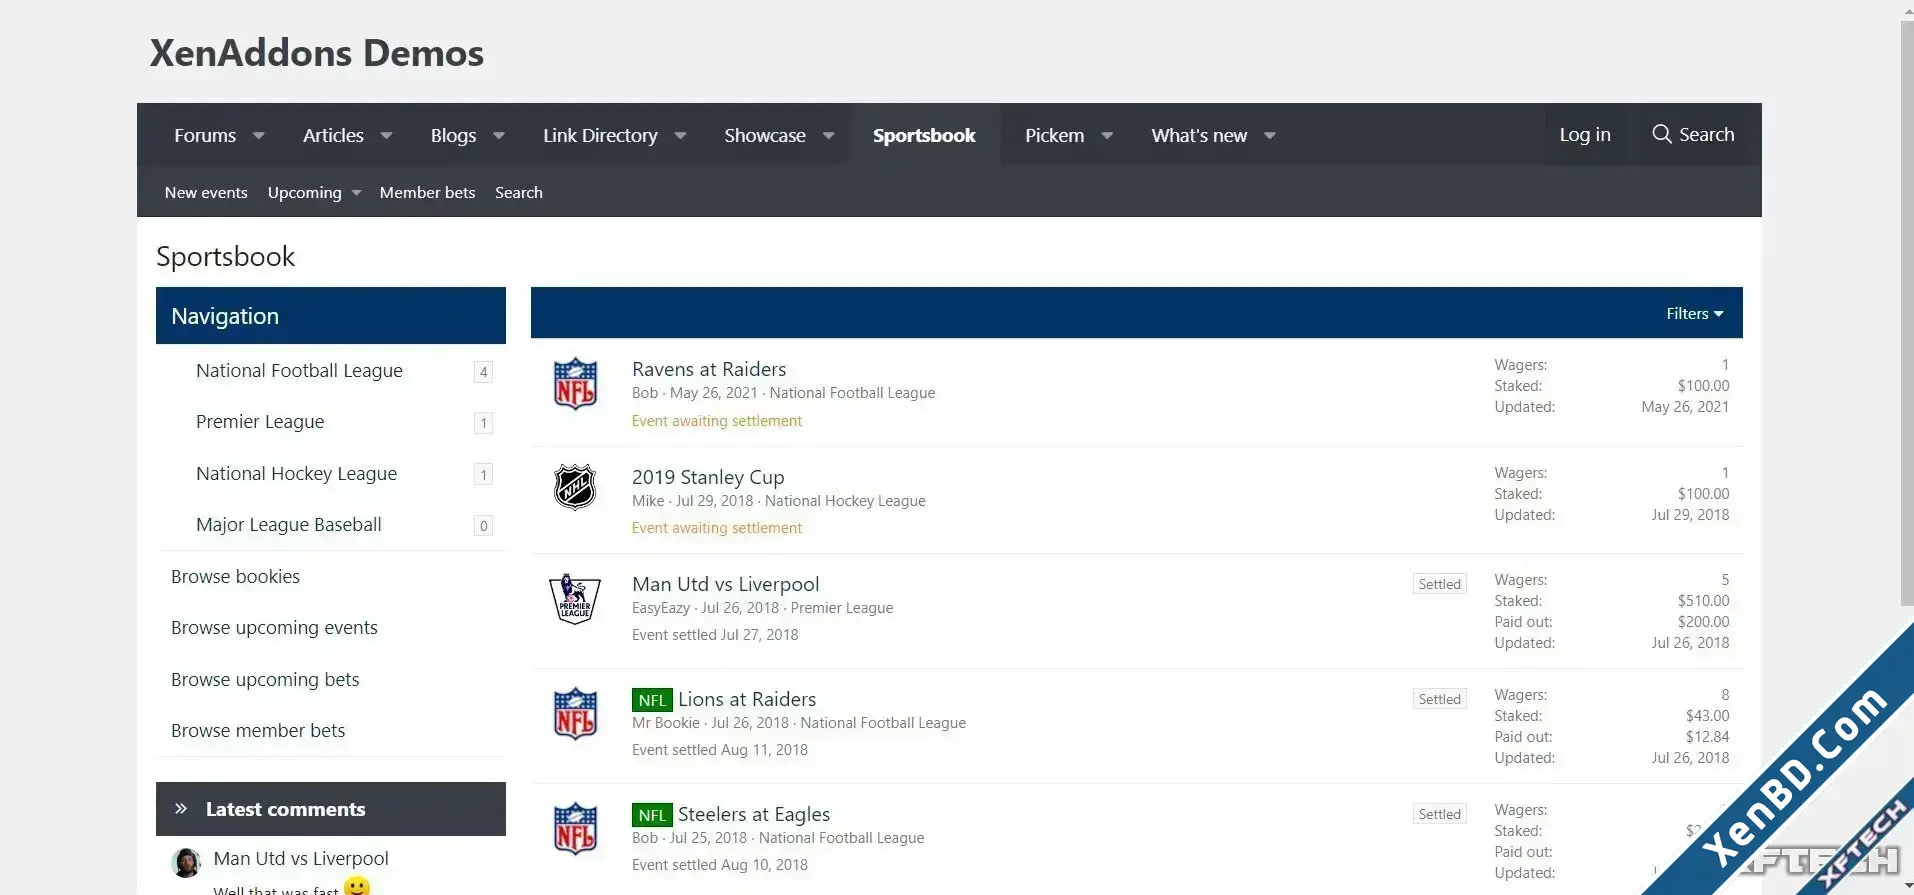Click Settled label on Lions at Raiders
The height and width of the screenshot is (895, 1914).
click(1440, 699)
